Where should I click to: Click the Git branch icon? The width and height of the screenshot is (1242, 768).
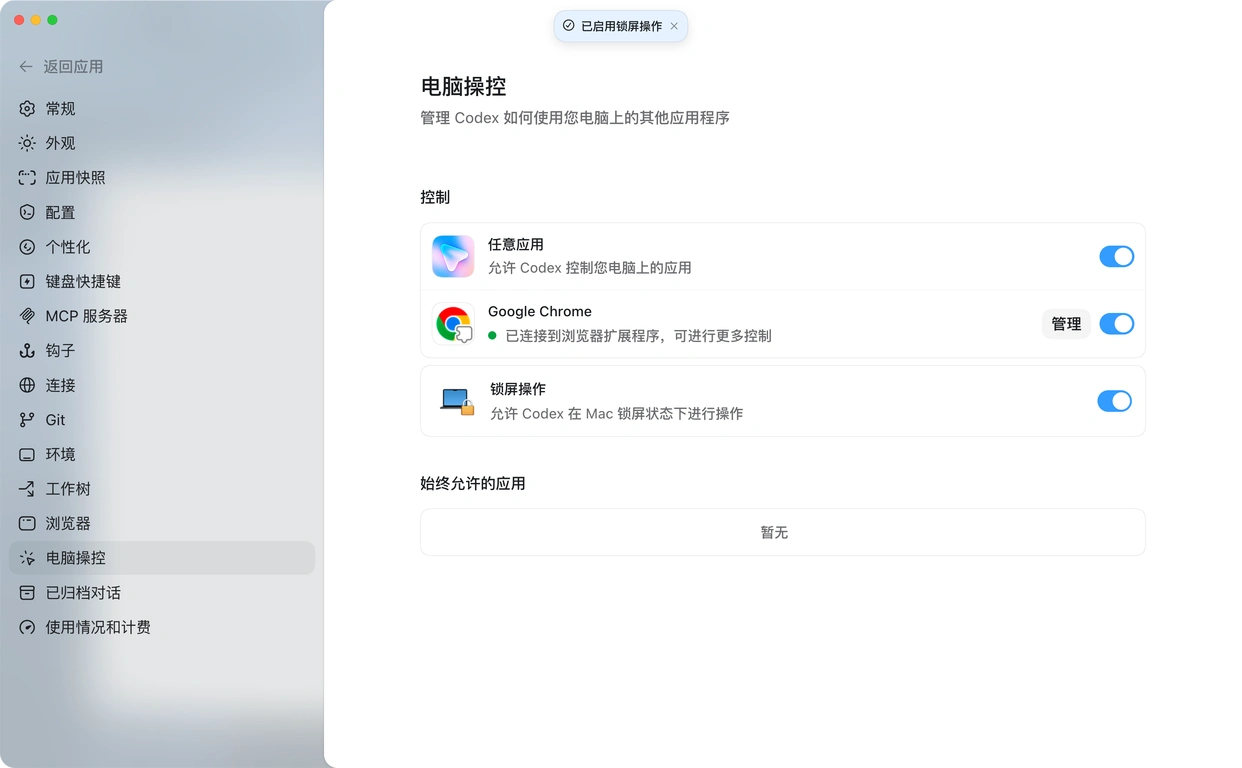point(27,420)
